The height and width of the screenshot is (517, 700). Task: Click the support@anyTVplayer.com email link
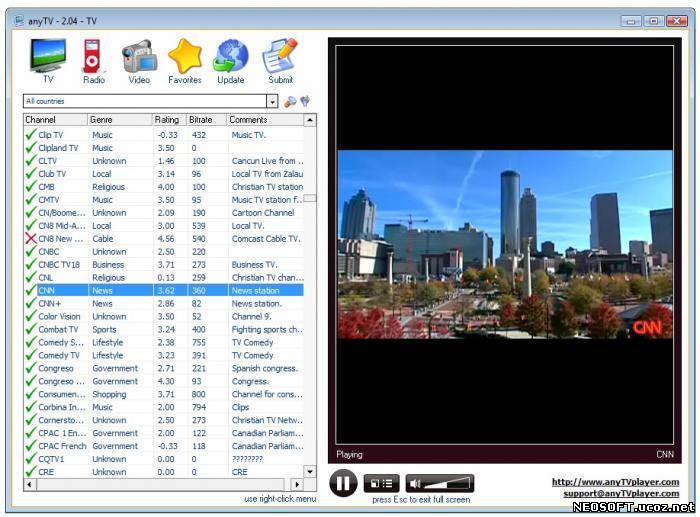(621, 493)
